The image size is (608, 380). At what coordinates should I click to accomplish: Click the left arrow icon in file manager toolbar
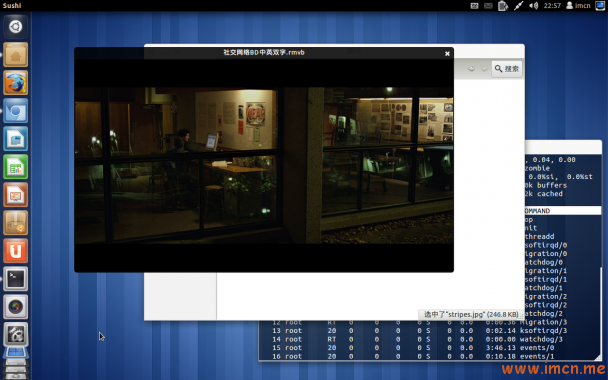[x=471, y=69]
